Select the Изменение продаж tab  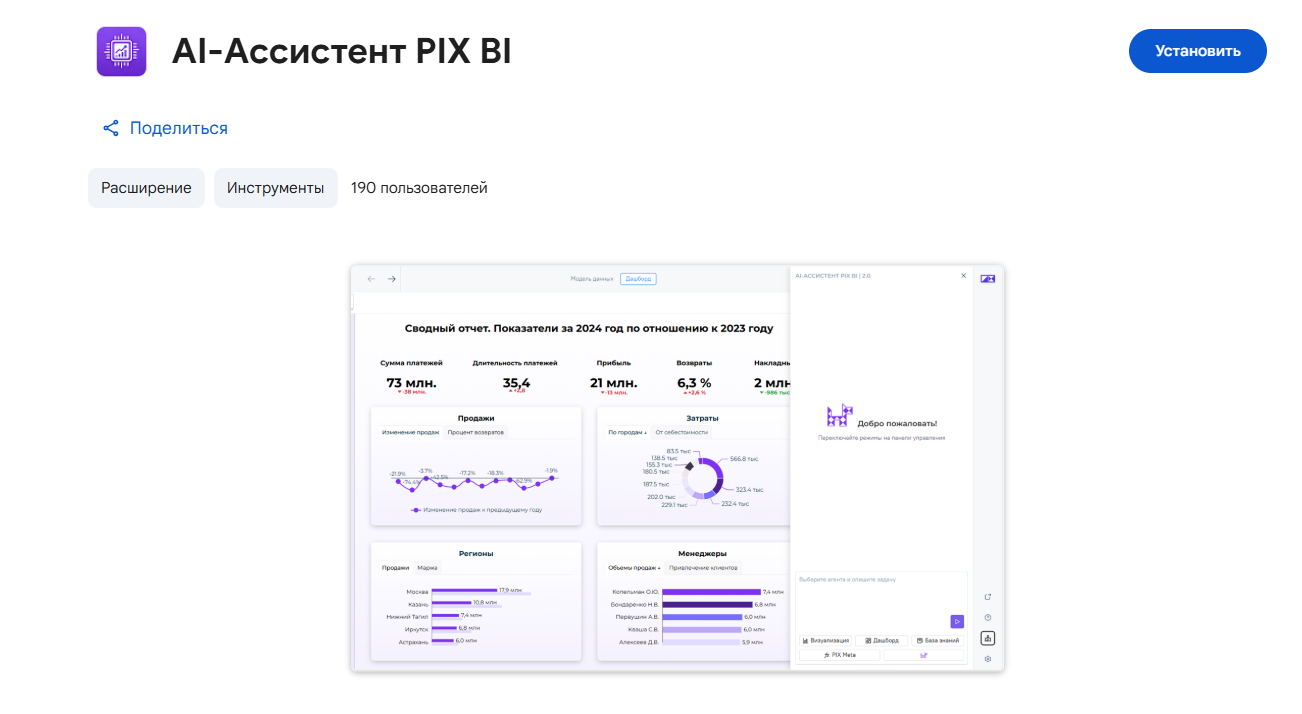tap(411, 432)
